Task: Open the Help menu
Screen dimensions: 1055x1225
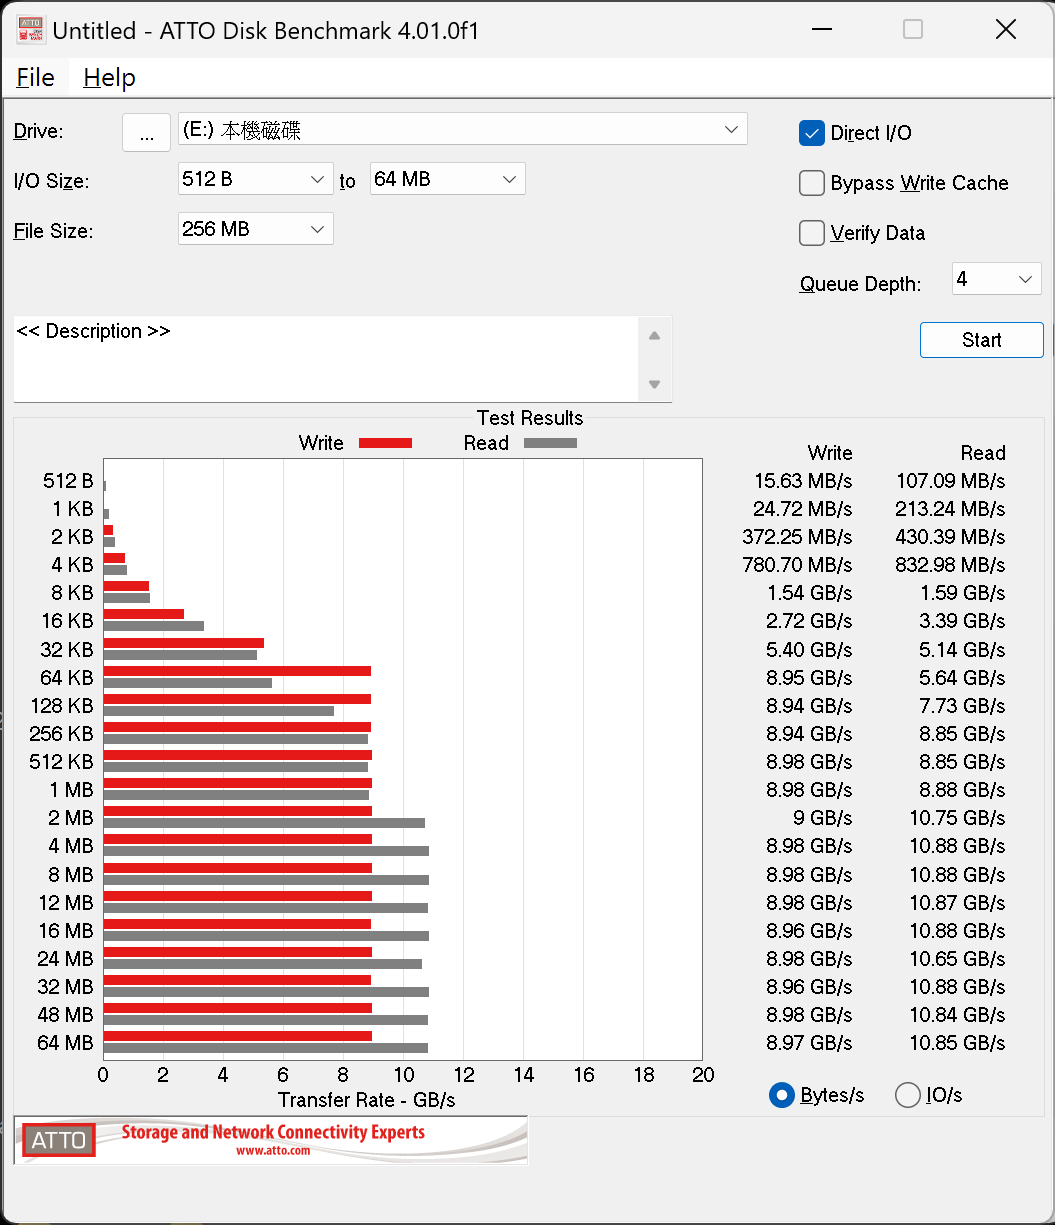Action: [109, 77]
